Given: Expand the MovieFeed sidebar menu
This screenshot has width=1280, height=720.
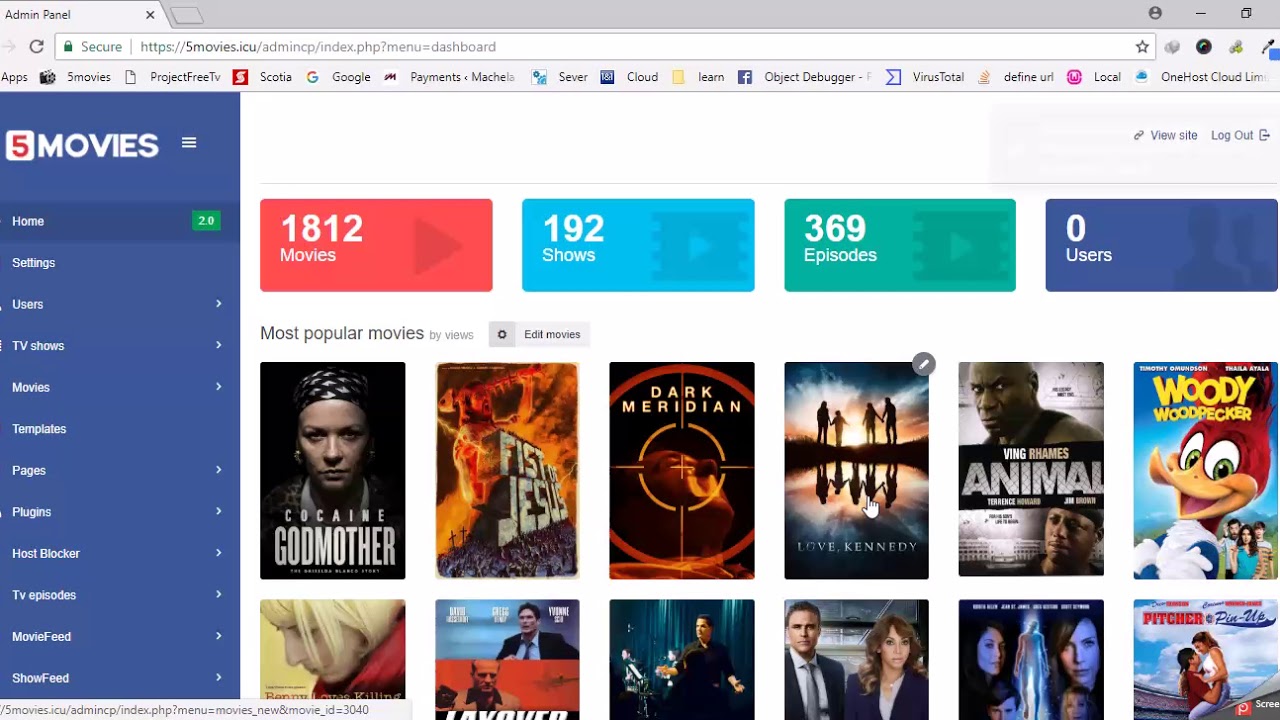Looking at the screenshot, I should click(x=120, y=636).
